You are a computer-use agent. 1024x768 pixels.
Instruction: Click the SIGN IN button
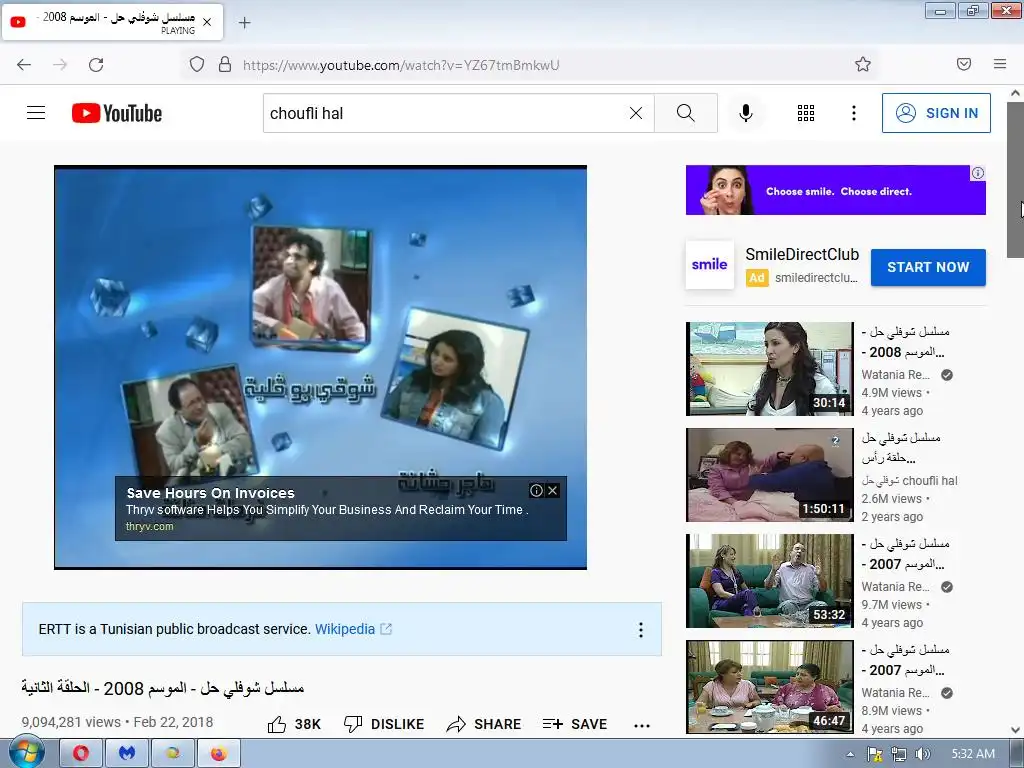tap(936, 113)
